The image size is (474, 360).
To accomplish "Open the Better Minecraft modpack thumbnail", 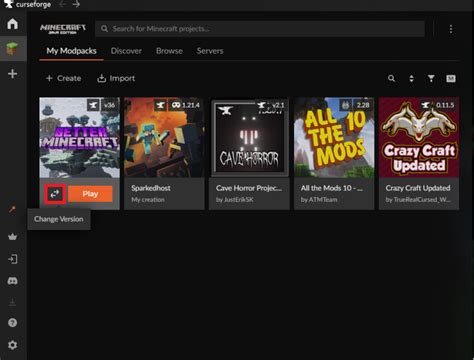I will [79, 137].
